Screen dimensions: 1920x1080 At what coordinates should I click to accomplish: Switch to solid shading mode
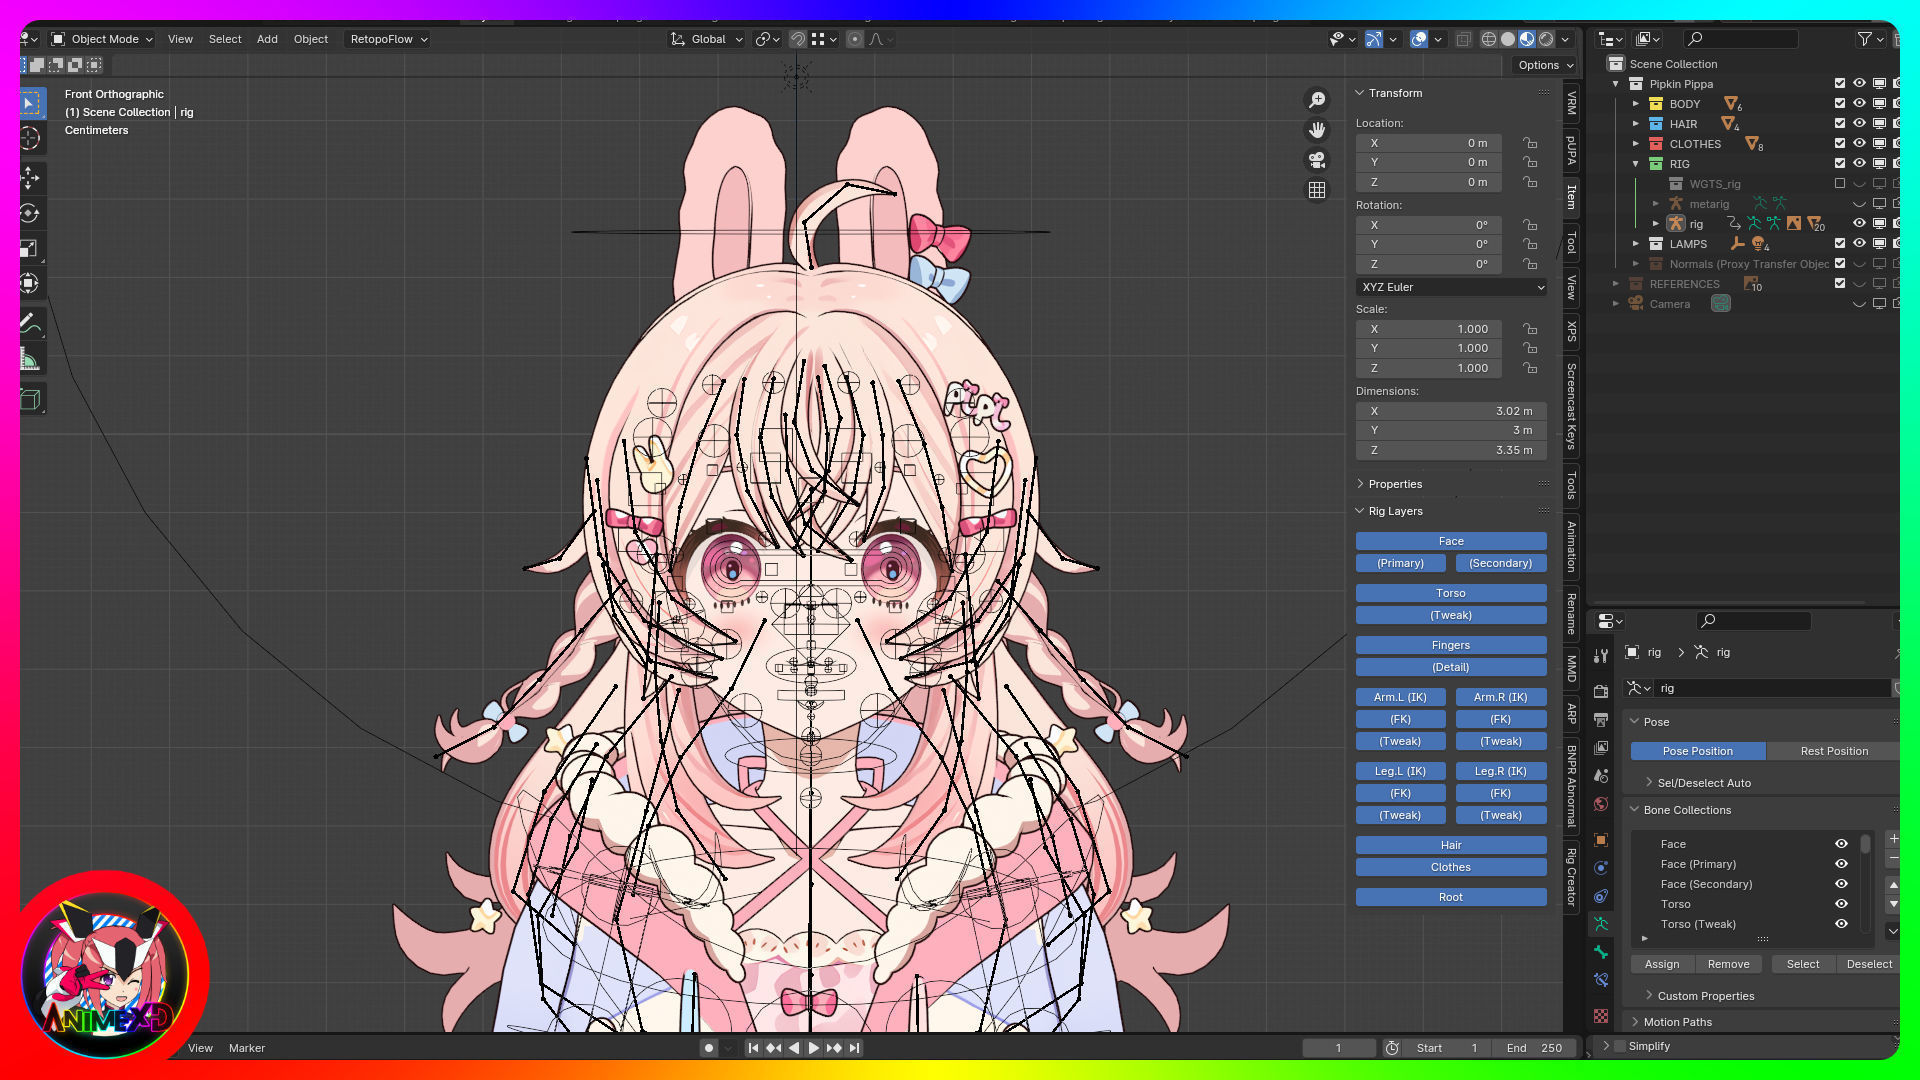click(x=1508, y=39)
